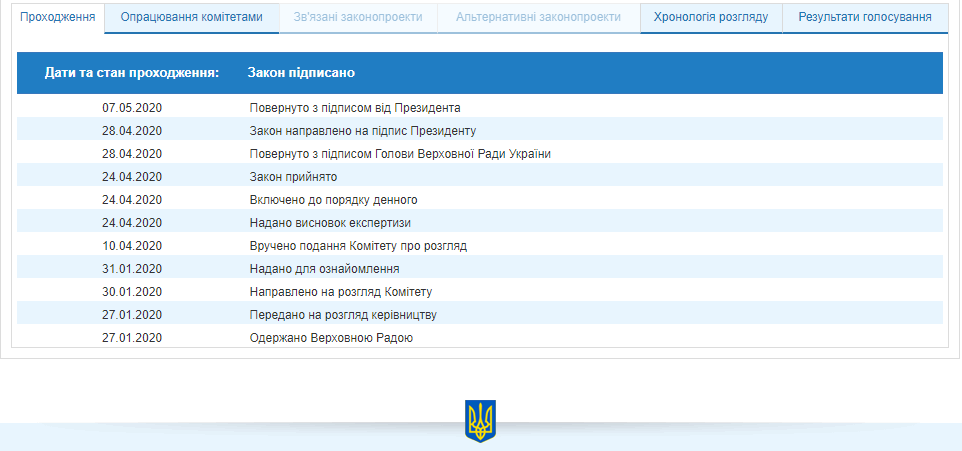Screen dimensions: 962x451
Task: Select the Повернуто з підписом від Президента row
Action: coord(354,107)
